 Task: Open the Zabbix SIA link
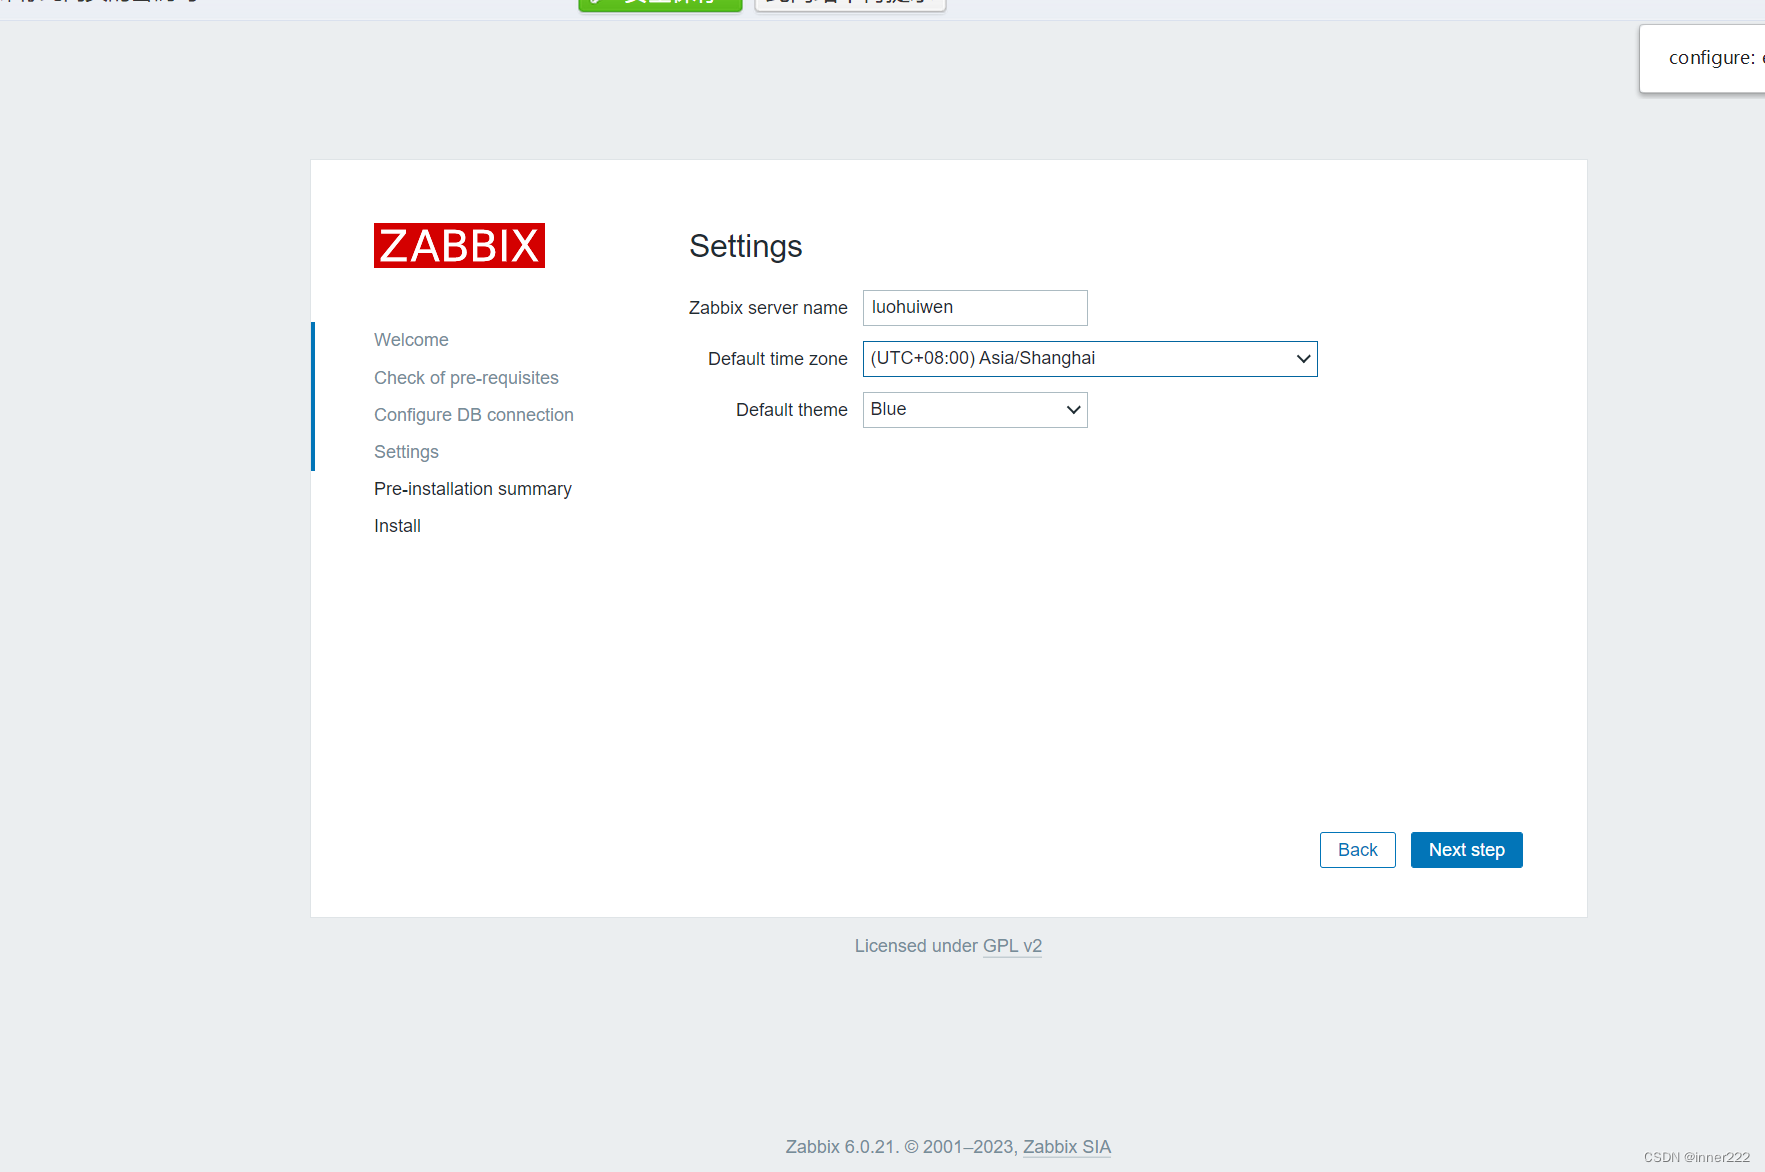pyautogui.click(x=1067, y=1147)
